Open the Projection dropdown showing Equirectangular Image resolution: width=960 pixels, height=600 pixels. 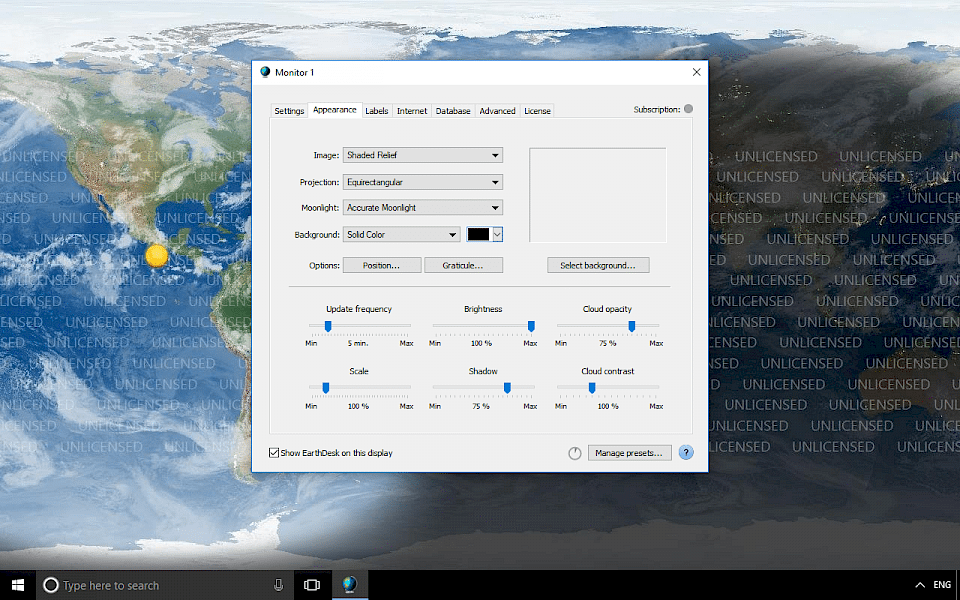click(422, 182)
